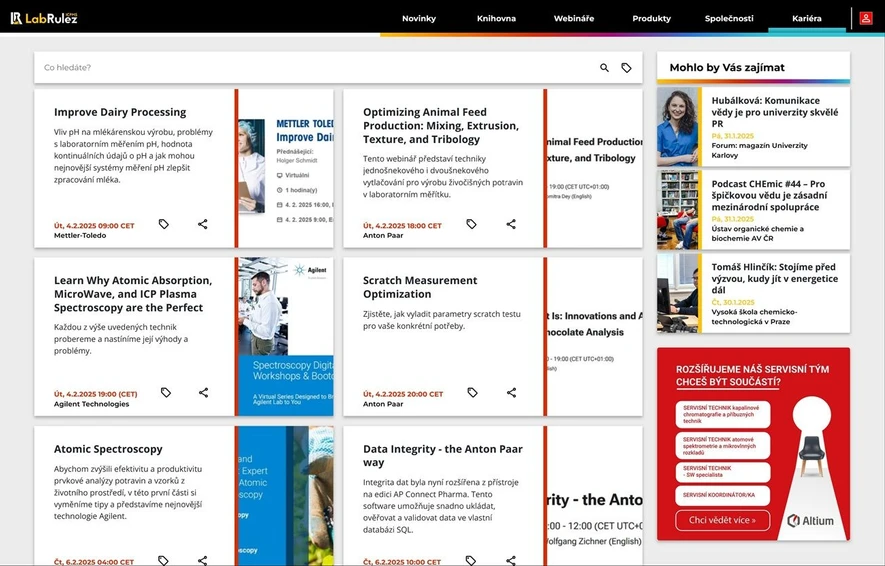Screen dimensions: 885x566
Task: Click Hubálková portrait thumbnail
Action: point(677,126)
